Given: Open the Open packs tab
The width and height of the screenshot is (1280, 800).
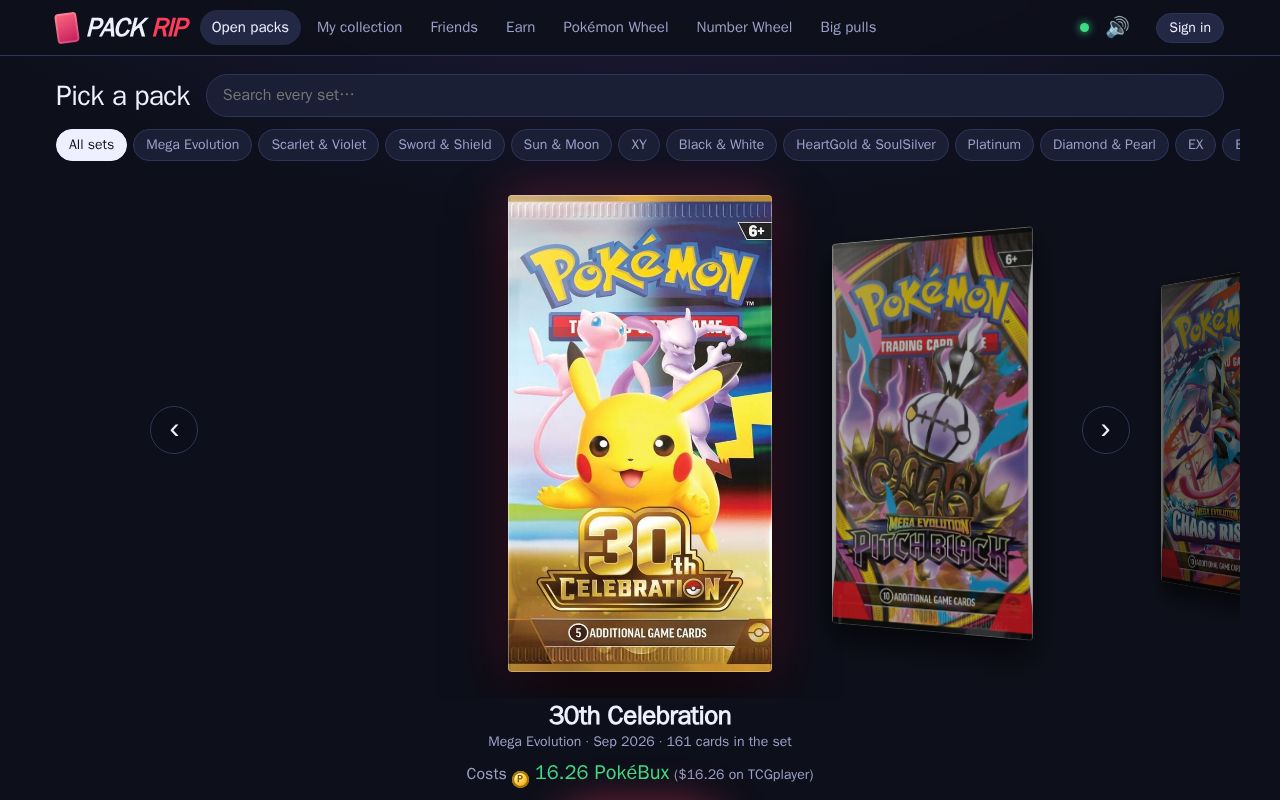Looking at the screenshot, I should pos(250,27).
